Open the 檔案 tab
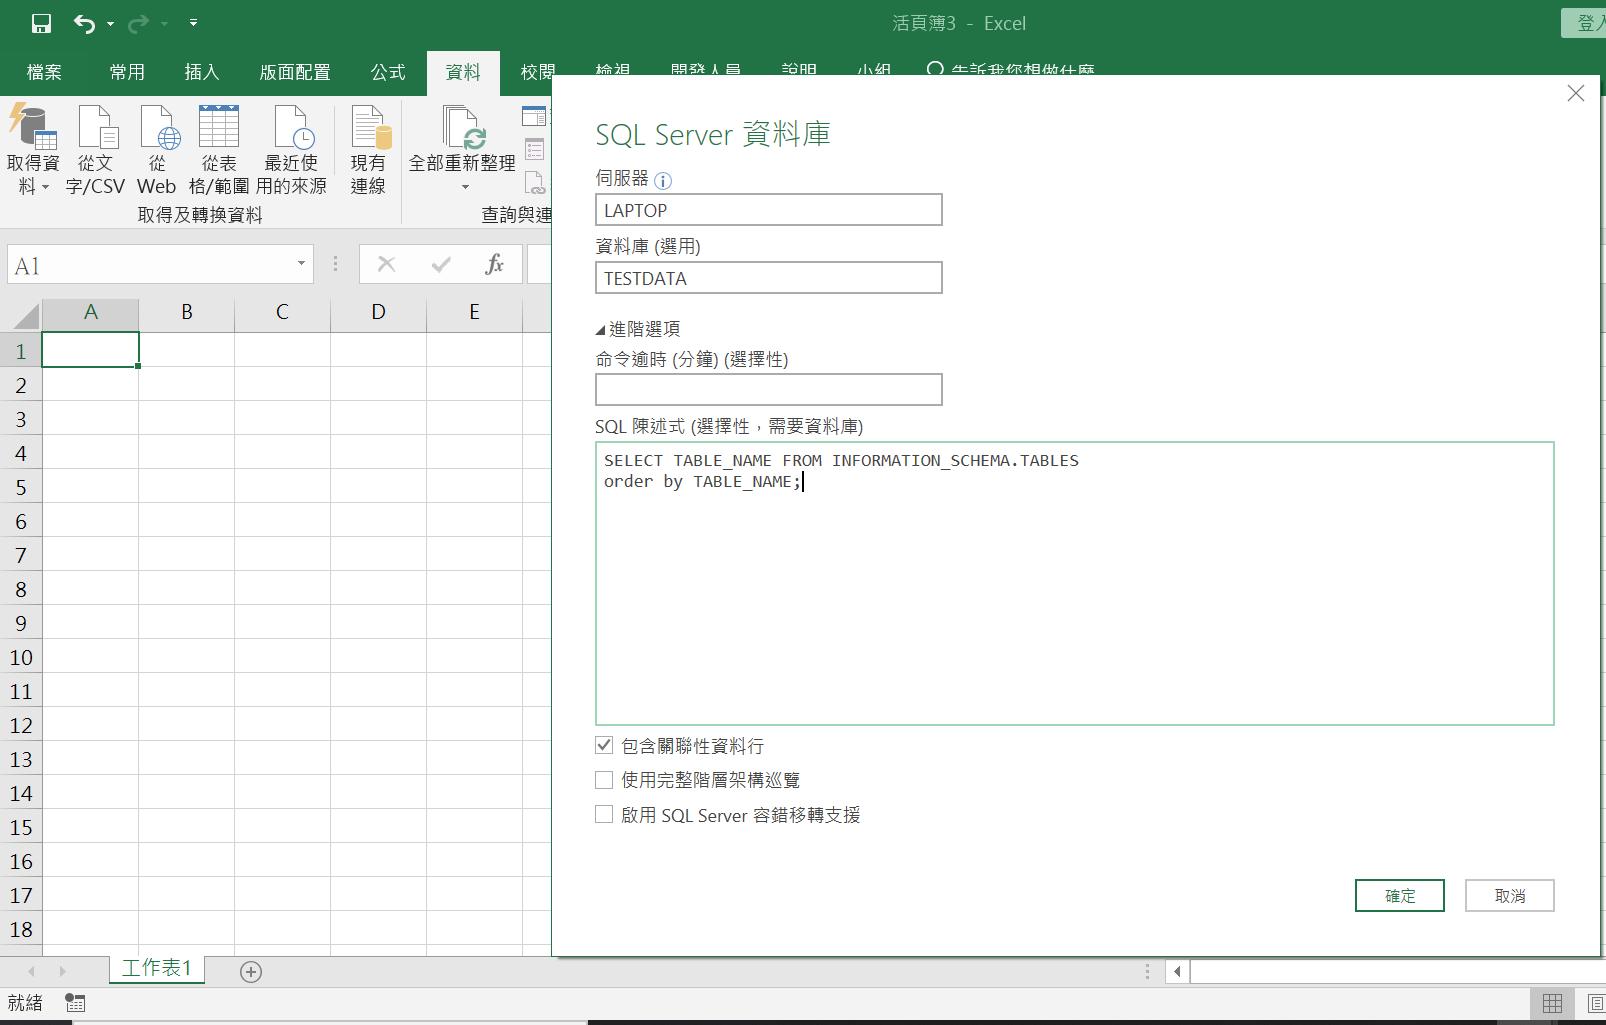Viewport: 1606px width, 1025px height. (44, 72)
